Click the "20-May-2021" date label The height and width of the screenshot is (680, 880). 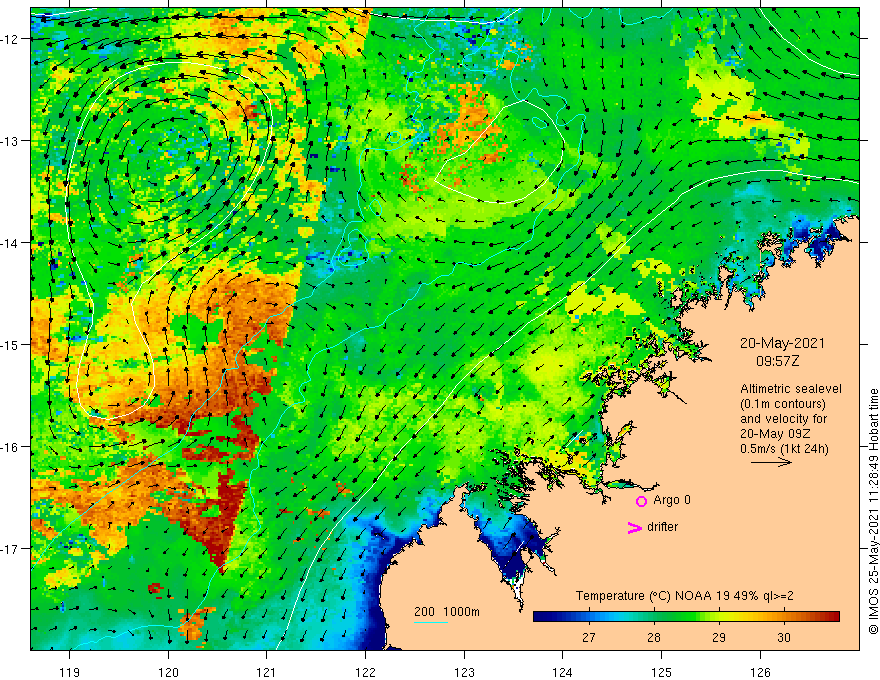coord(782,343)
